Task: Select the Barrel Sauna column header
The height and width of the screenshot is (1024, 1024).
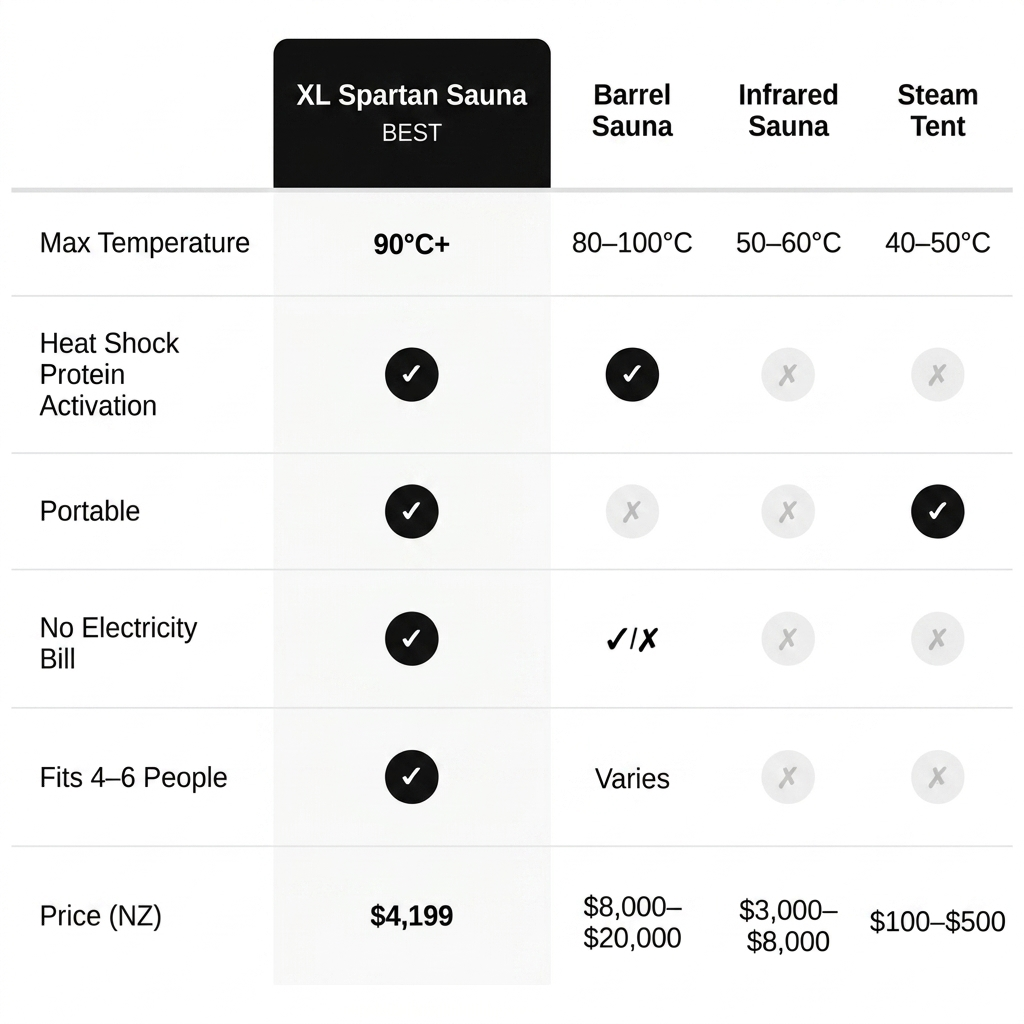Action: 632,110
